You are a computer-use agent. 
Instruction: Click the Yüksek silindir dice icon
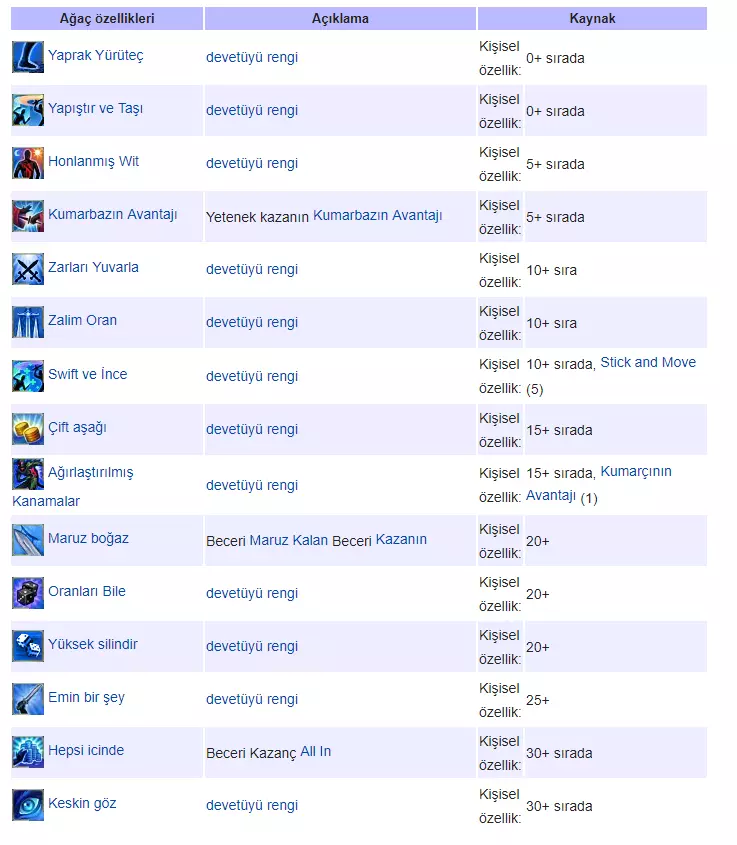(28, 646)
